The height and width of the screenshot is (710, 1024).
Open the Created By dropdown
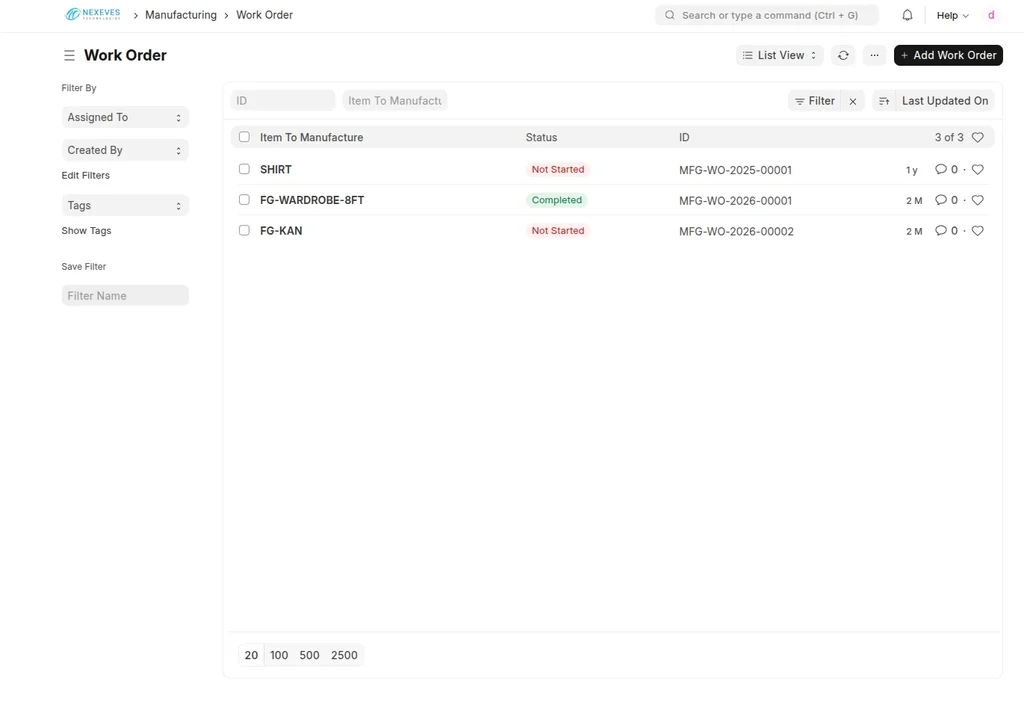[125, 150]
